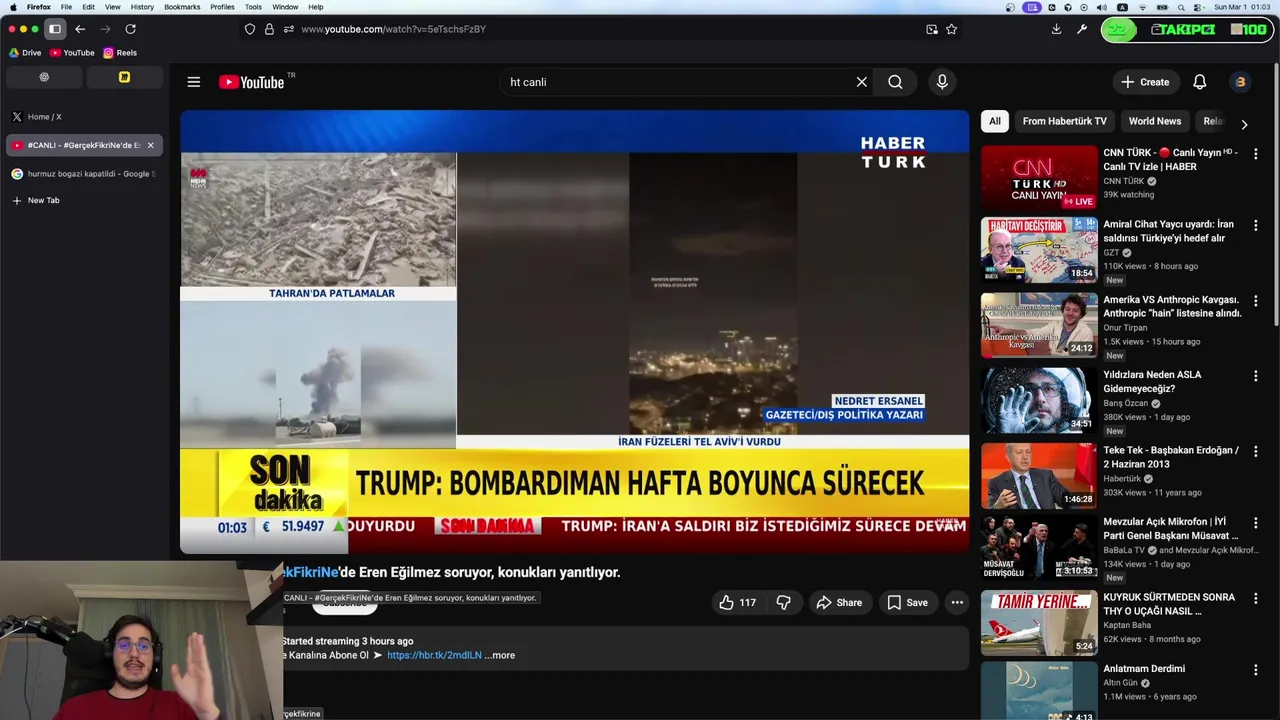The width and height of the screenshot is (1280, 720).
Task: Open options for Amiral Cihat Yaycı video
Action: pyautogui.click(x=1256, y=226)
